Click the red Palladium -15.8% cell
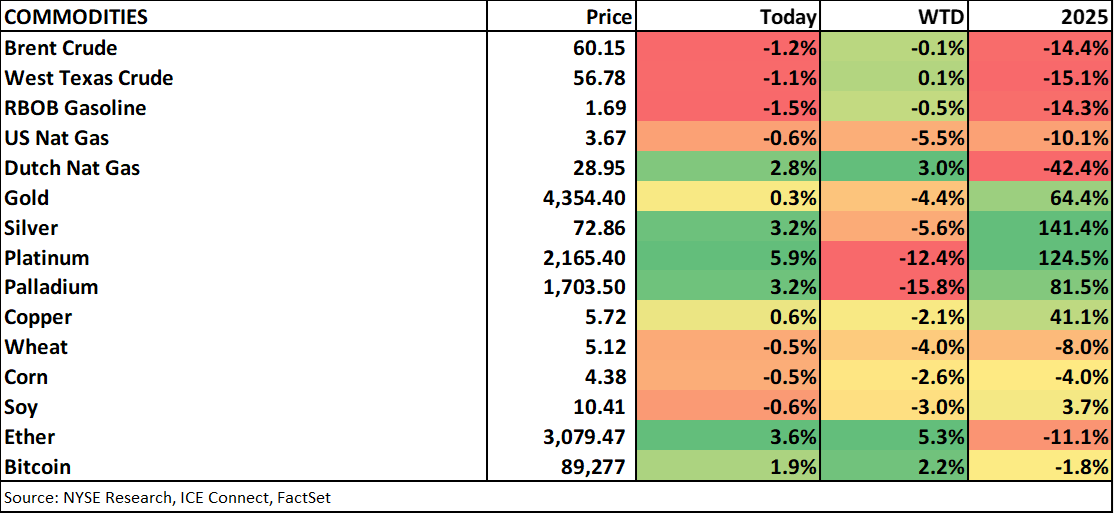1114x514 pixels. click(x=893, y=287)
